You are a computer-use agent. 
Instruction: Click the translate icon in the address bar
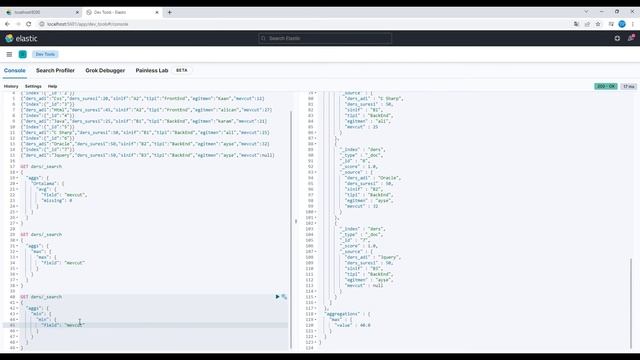(576, 24)
